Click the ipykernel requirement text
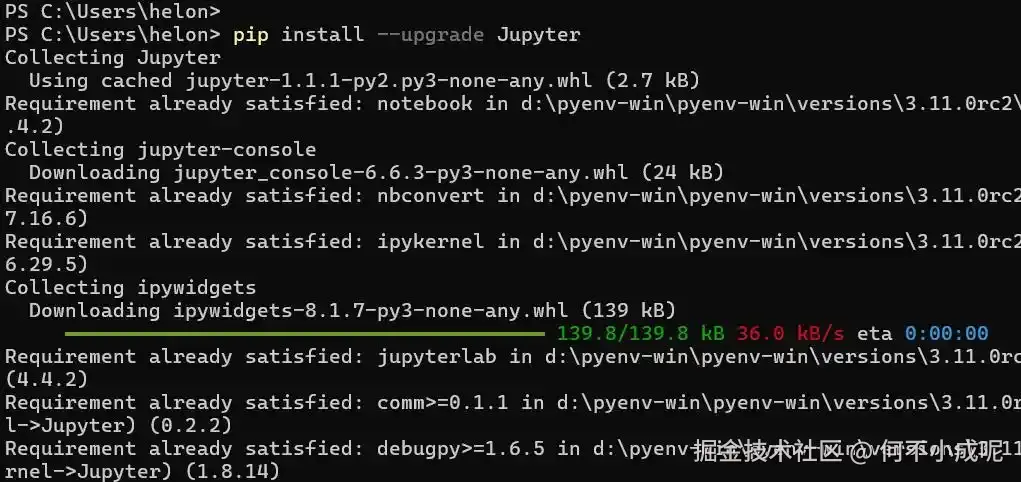 click(430, 242)
